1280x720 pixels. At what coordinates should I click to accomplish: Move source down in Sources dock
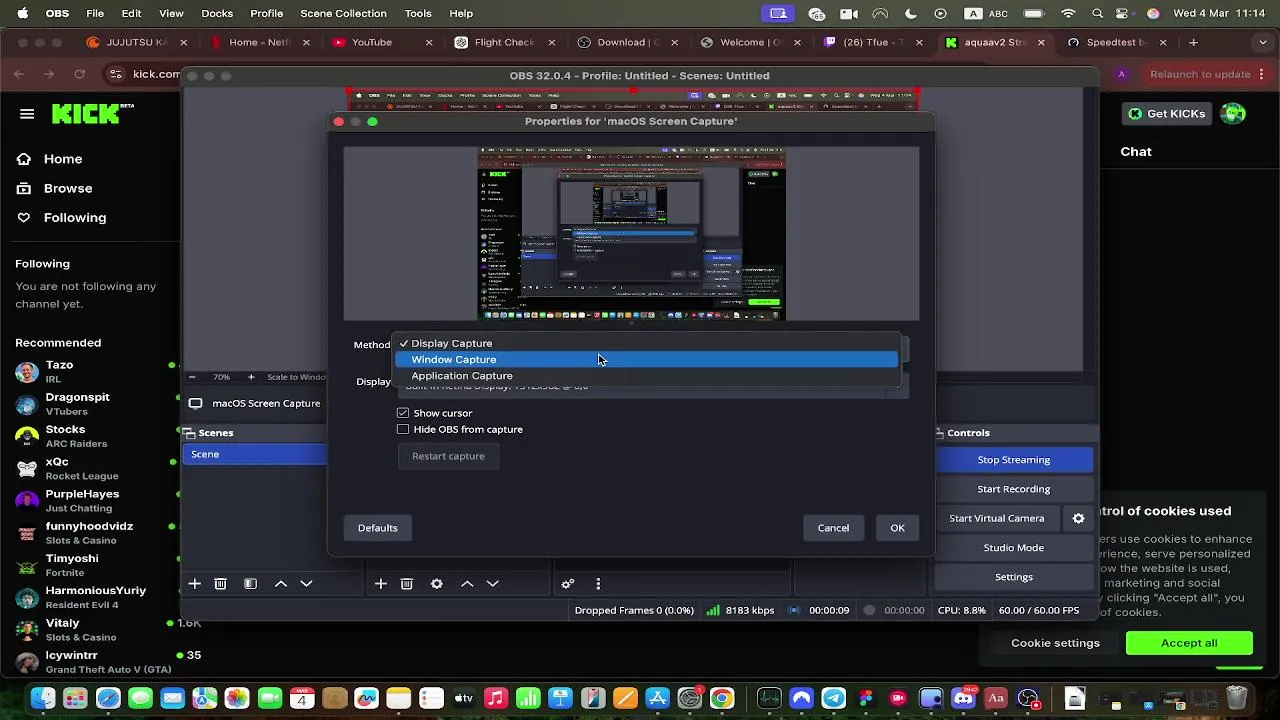coord(493,584)
